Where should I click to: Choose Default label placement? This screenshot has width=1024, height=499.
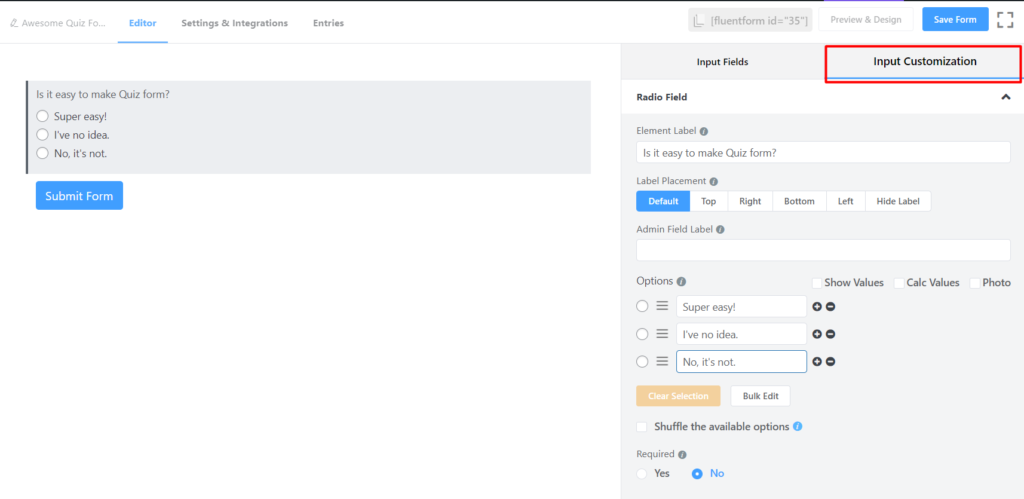click(663, 201)
